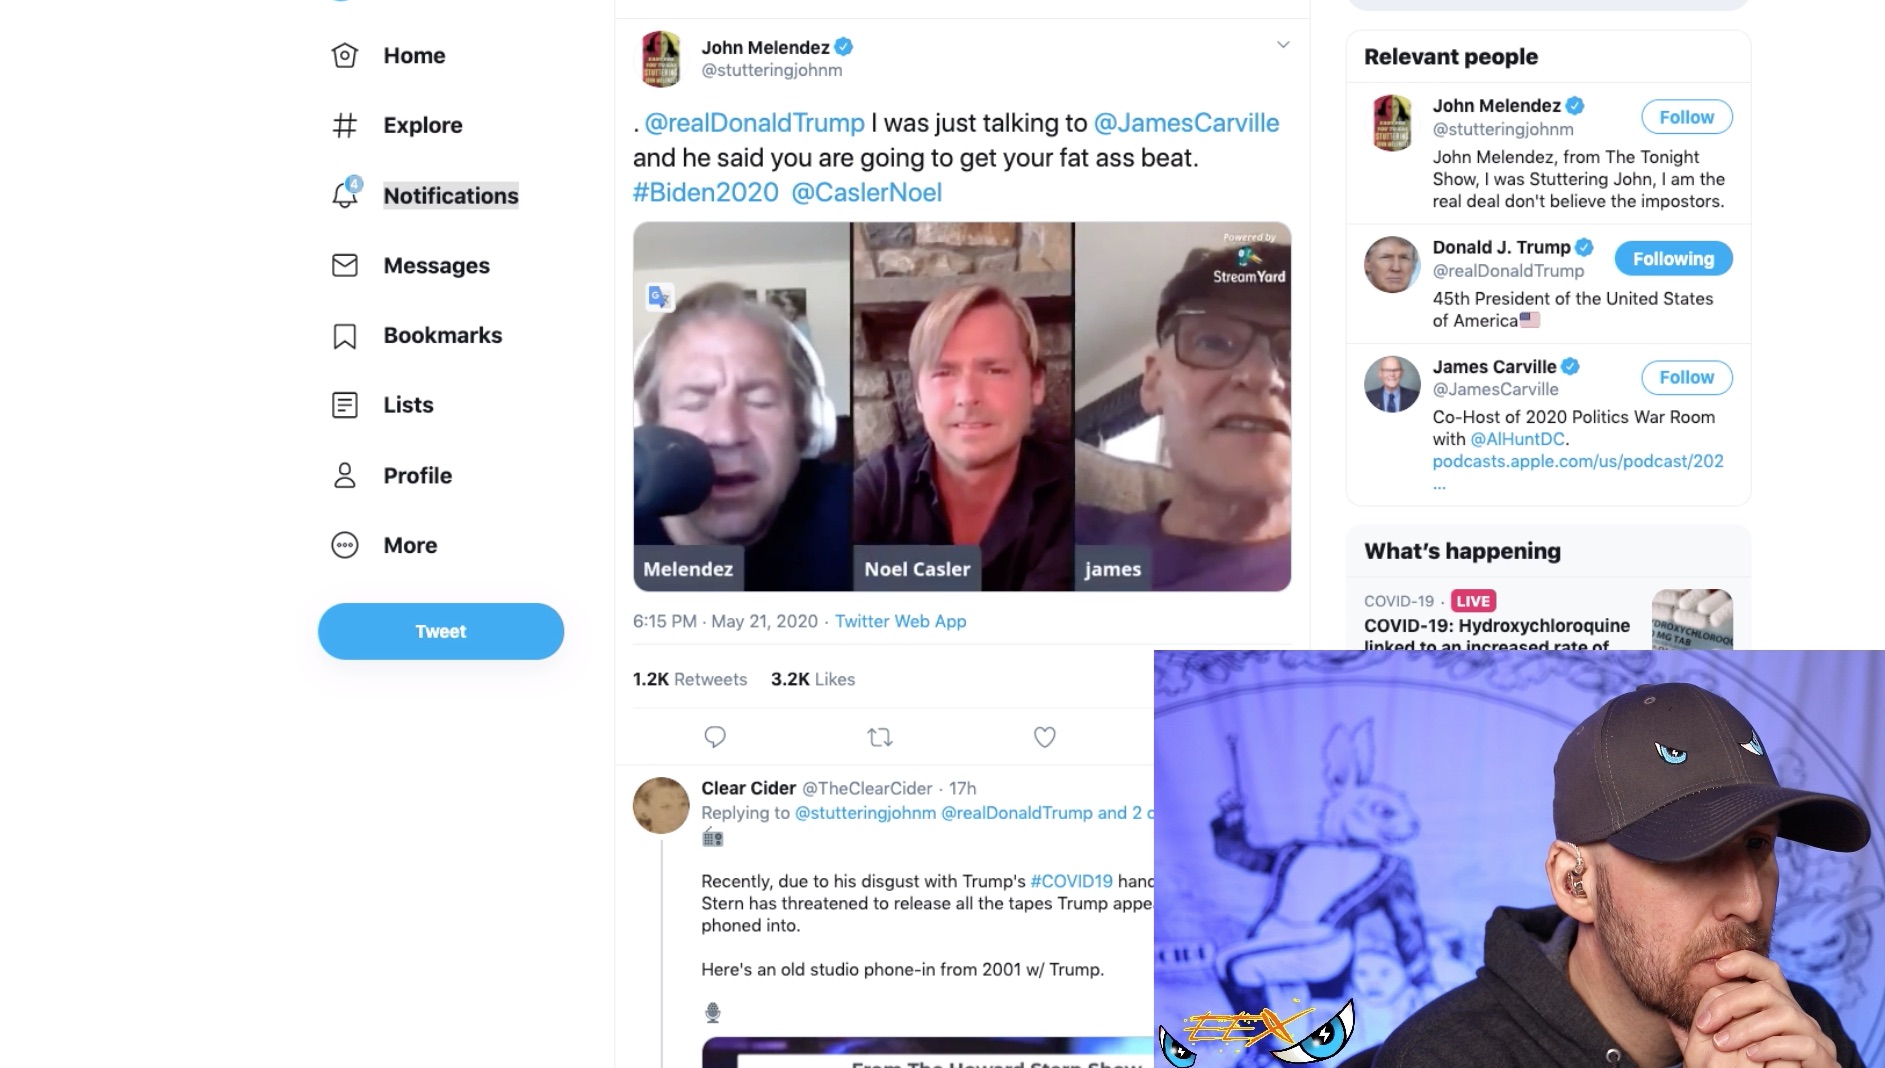Expand truncated James Carville bio ellipsis

click(1439, 484)
